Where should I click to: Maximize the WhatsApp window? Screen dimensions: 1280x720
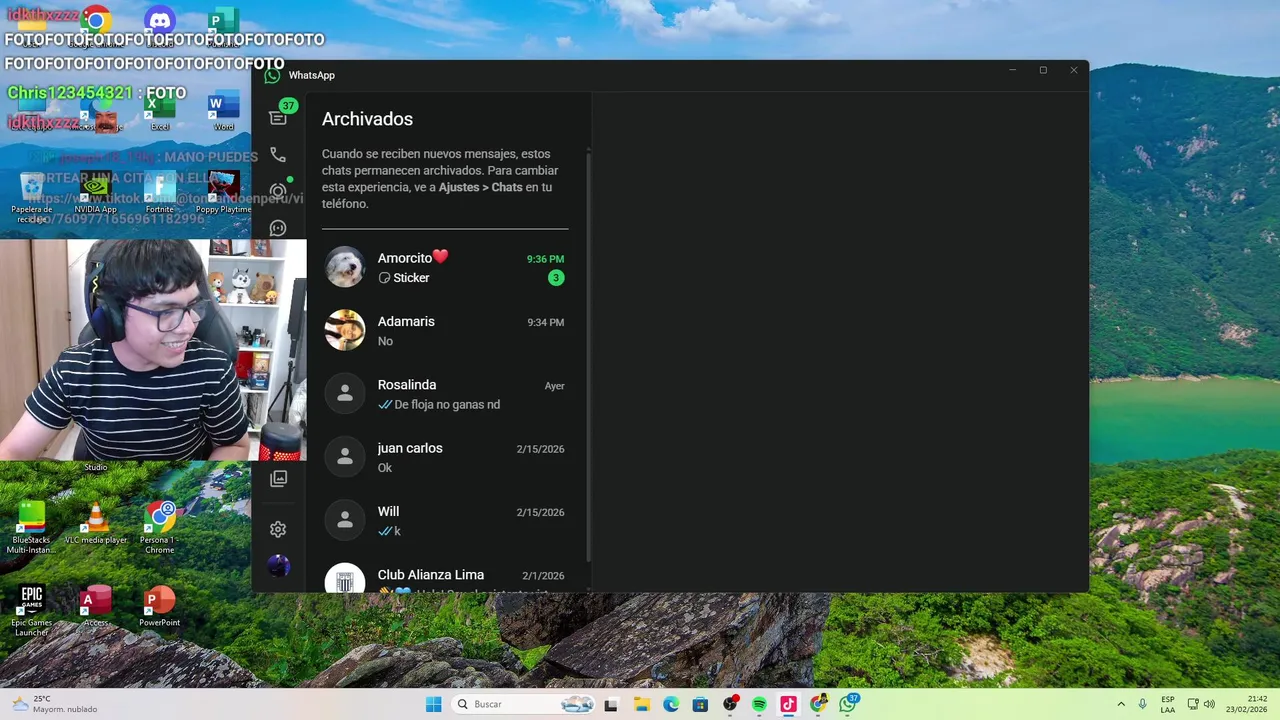click(1043, 70)
